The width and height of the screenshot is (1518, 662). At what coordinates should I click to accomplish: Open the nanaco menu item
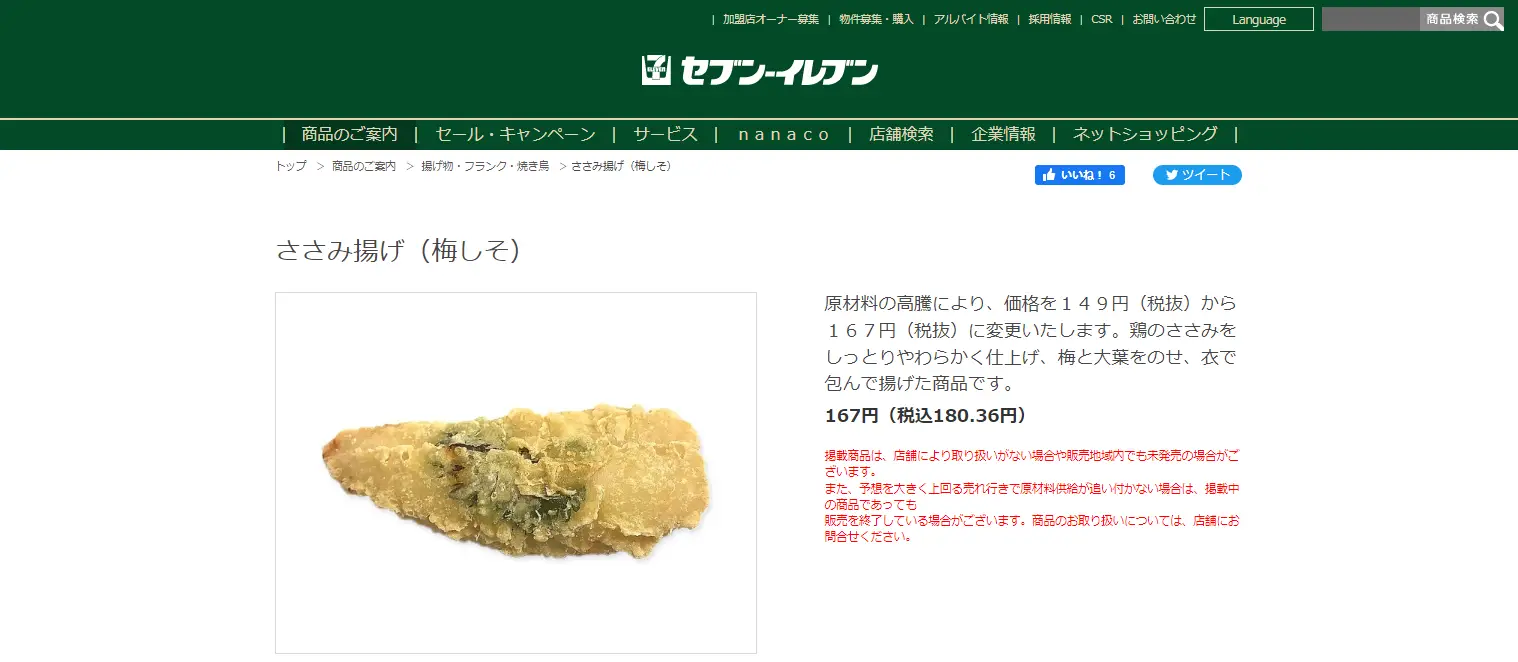[784, 134]
